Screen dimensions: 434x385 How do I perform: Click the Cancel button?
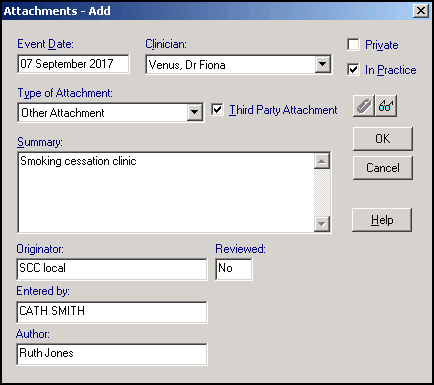(383, 168)
